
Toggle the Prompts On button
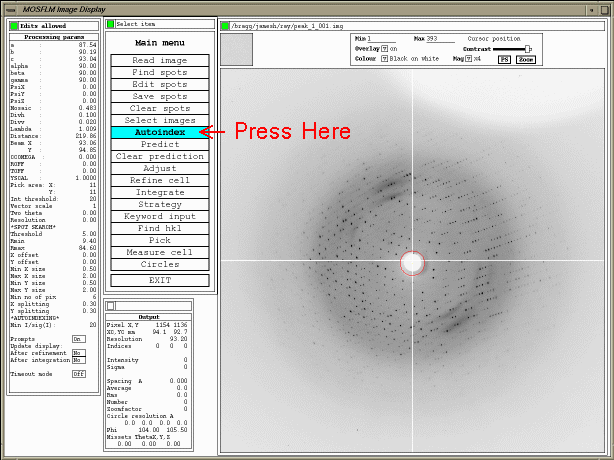click(79, 339)
